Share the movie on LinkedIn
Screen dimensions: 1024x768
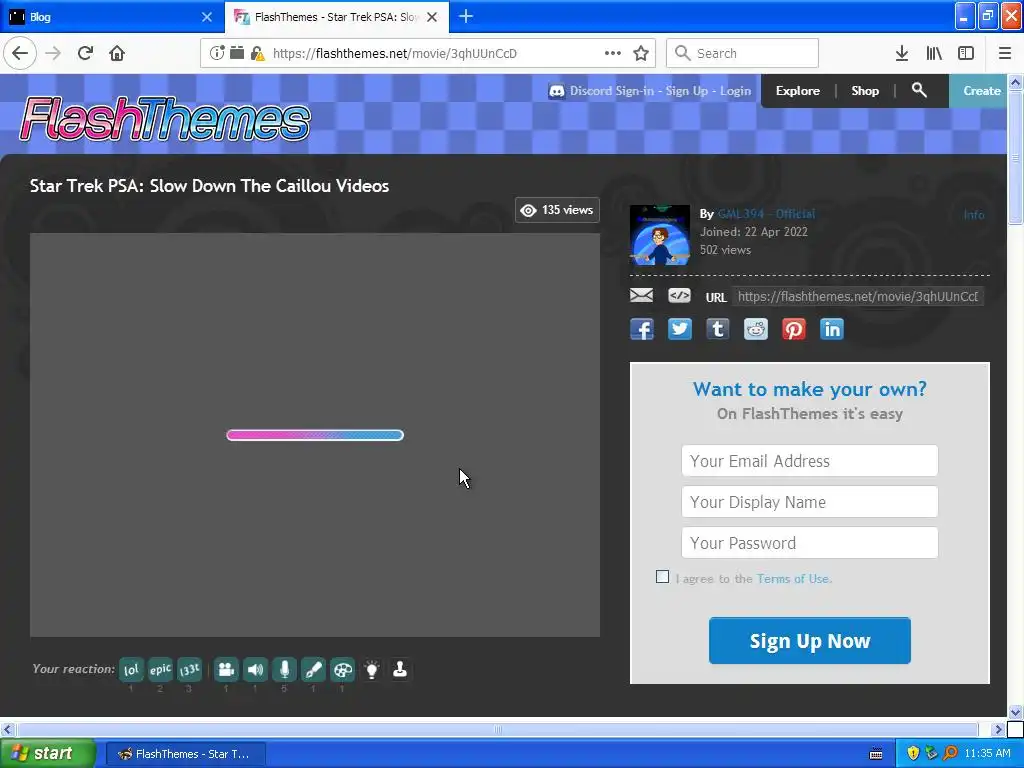(x=831, y=329)
